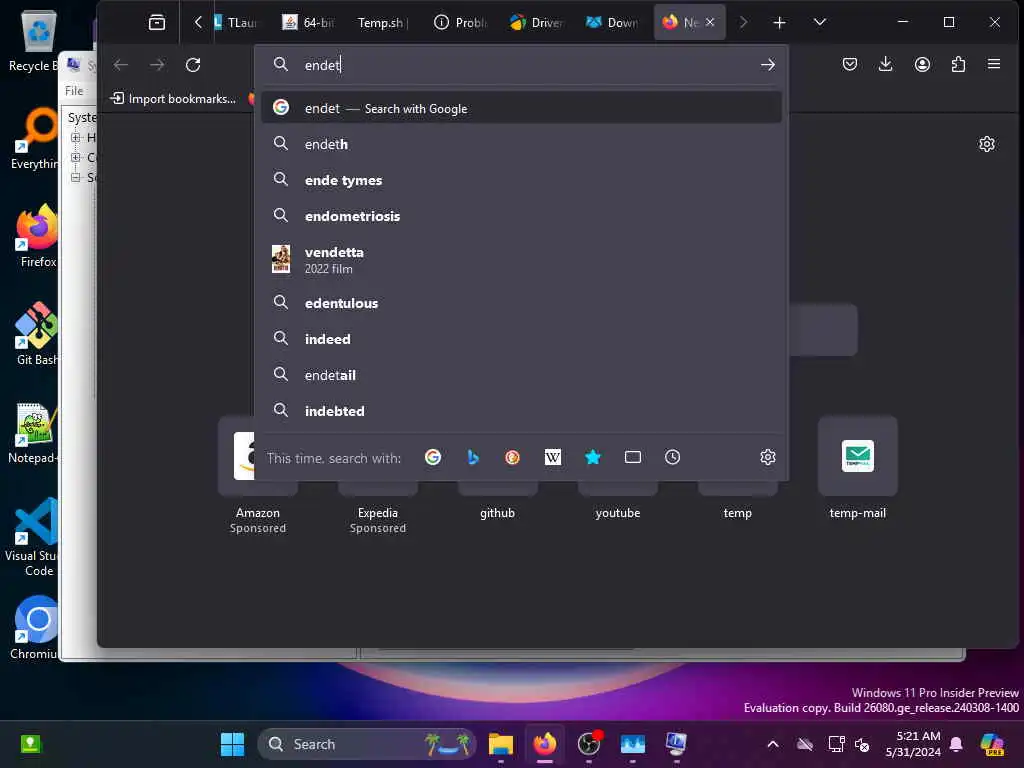The image size is (1024, 768).
Task: Choose the 'indeed' search suggestion
Action: click(521, 339)
